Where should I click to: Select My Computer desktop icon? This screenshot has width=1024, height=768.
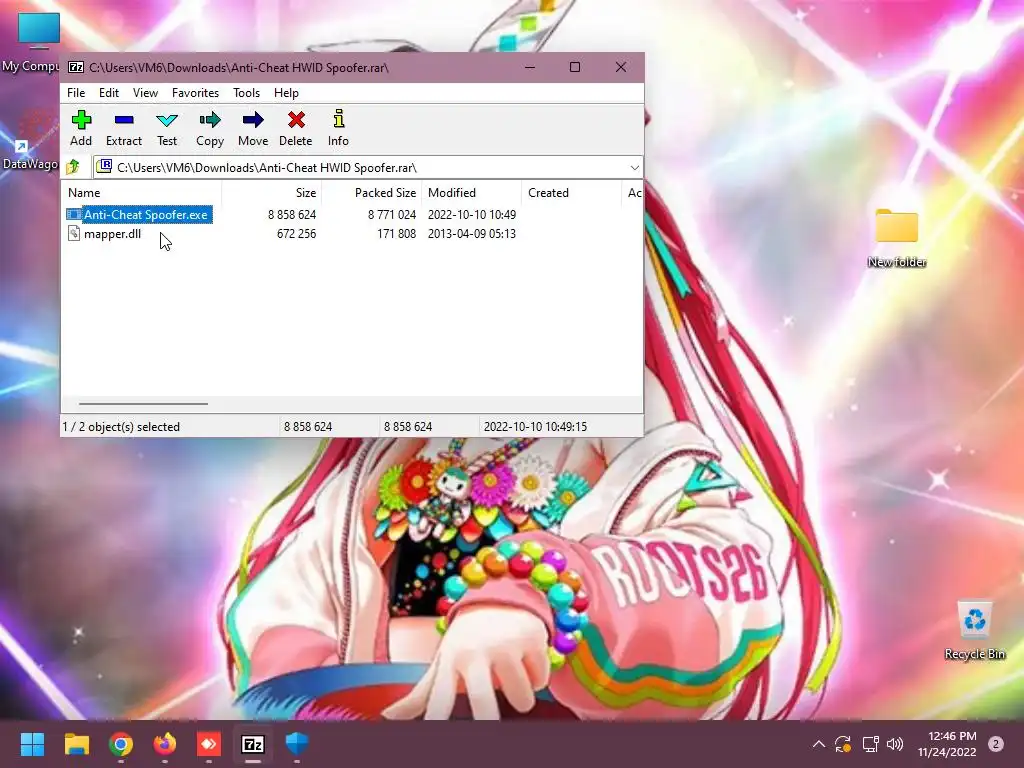tap(31, 41)
